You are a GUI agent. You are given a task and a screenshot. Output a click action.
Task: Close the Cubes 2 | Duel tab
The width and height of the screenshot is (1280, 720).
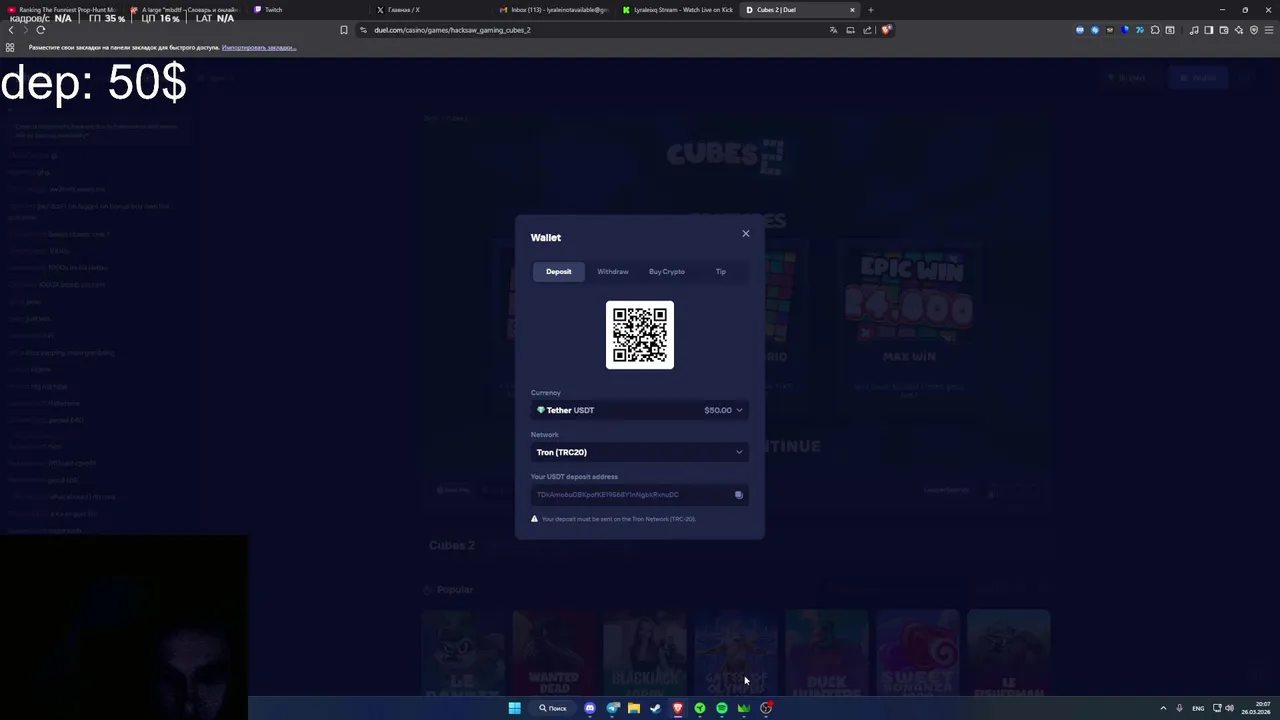click(x=852, y=10)
